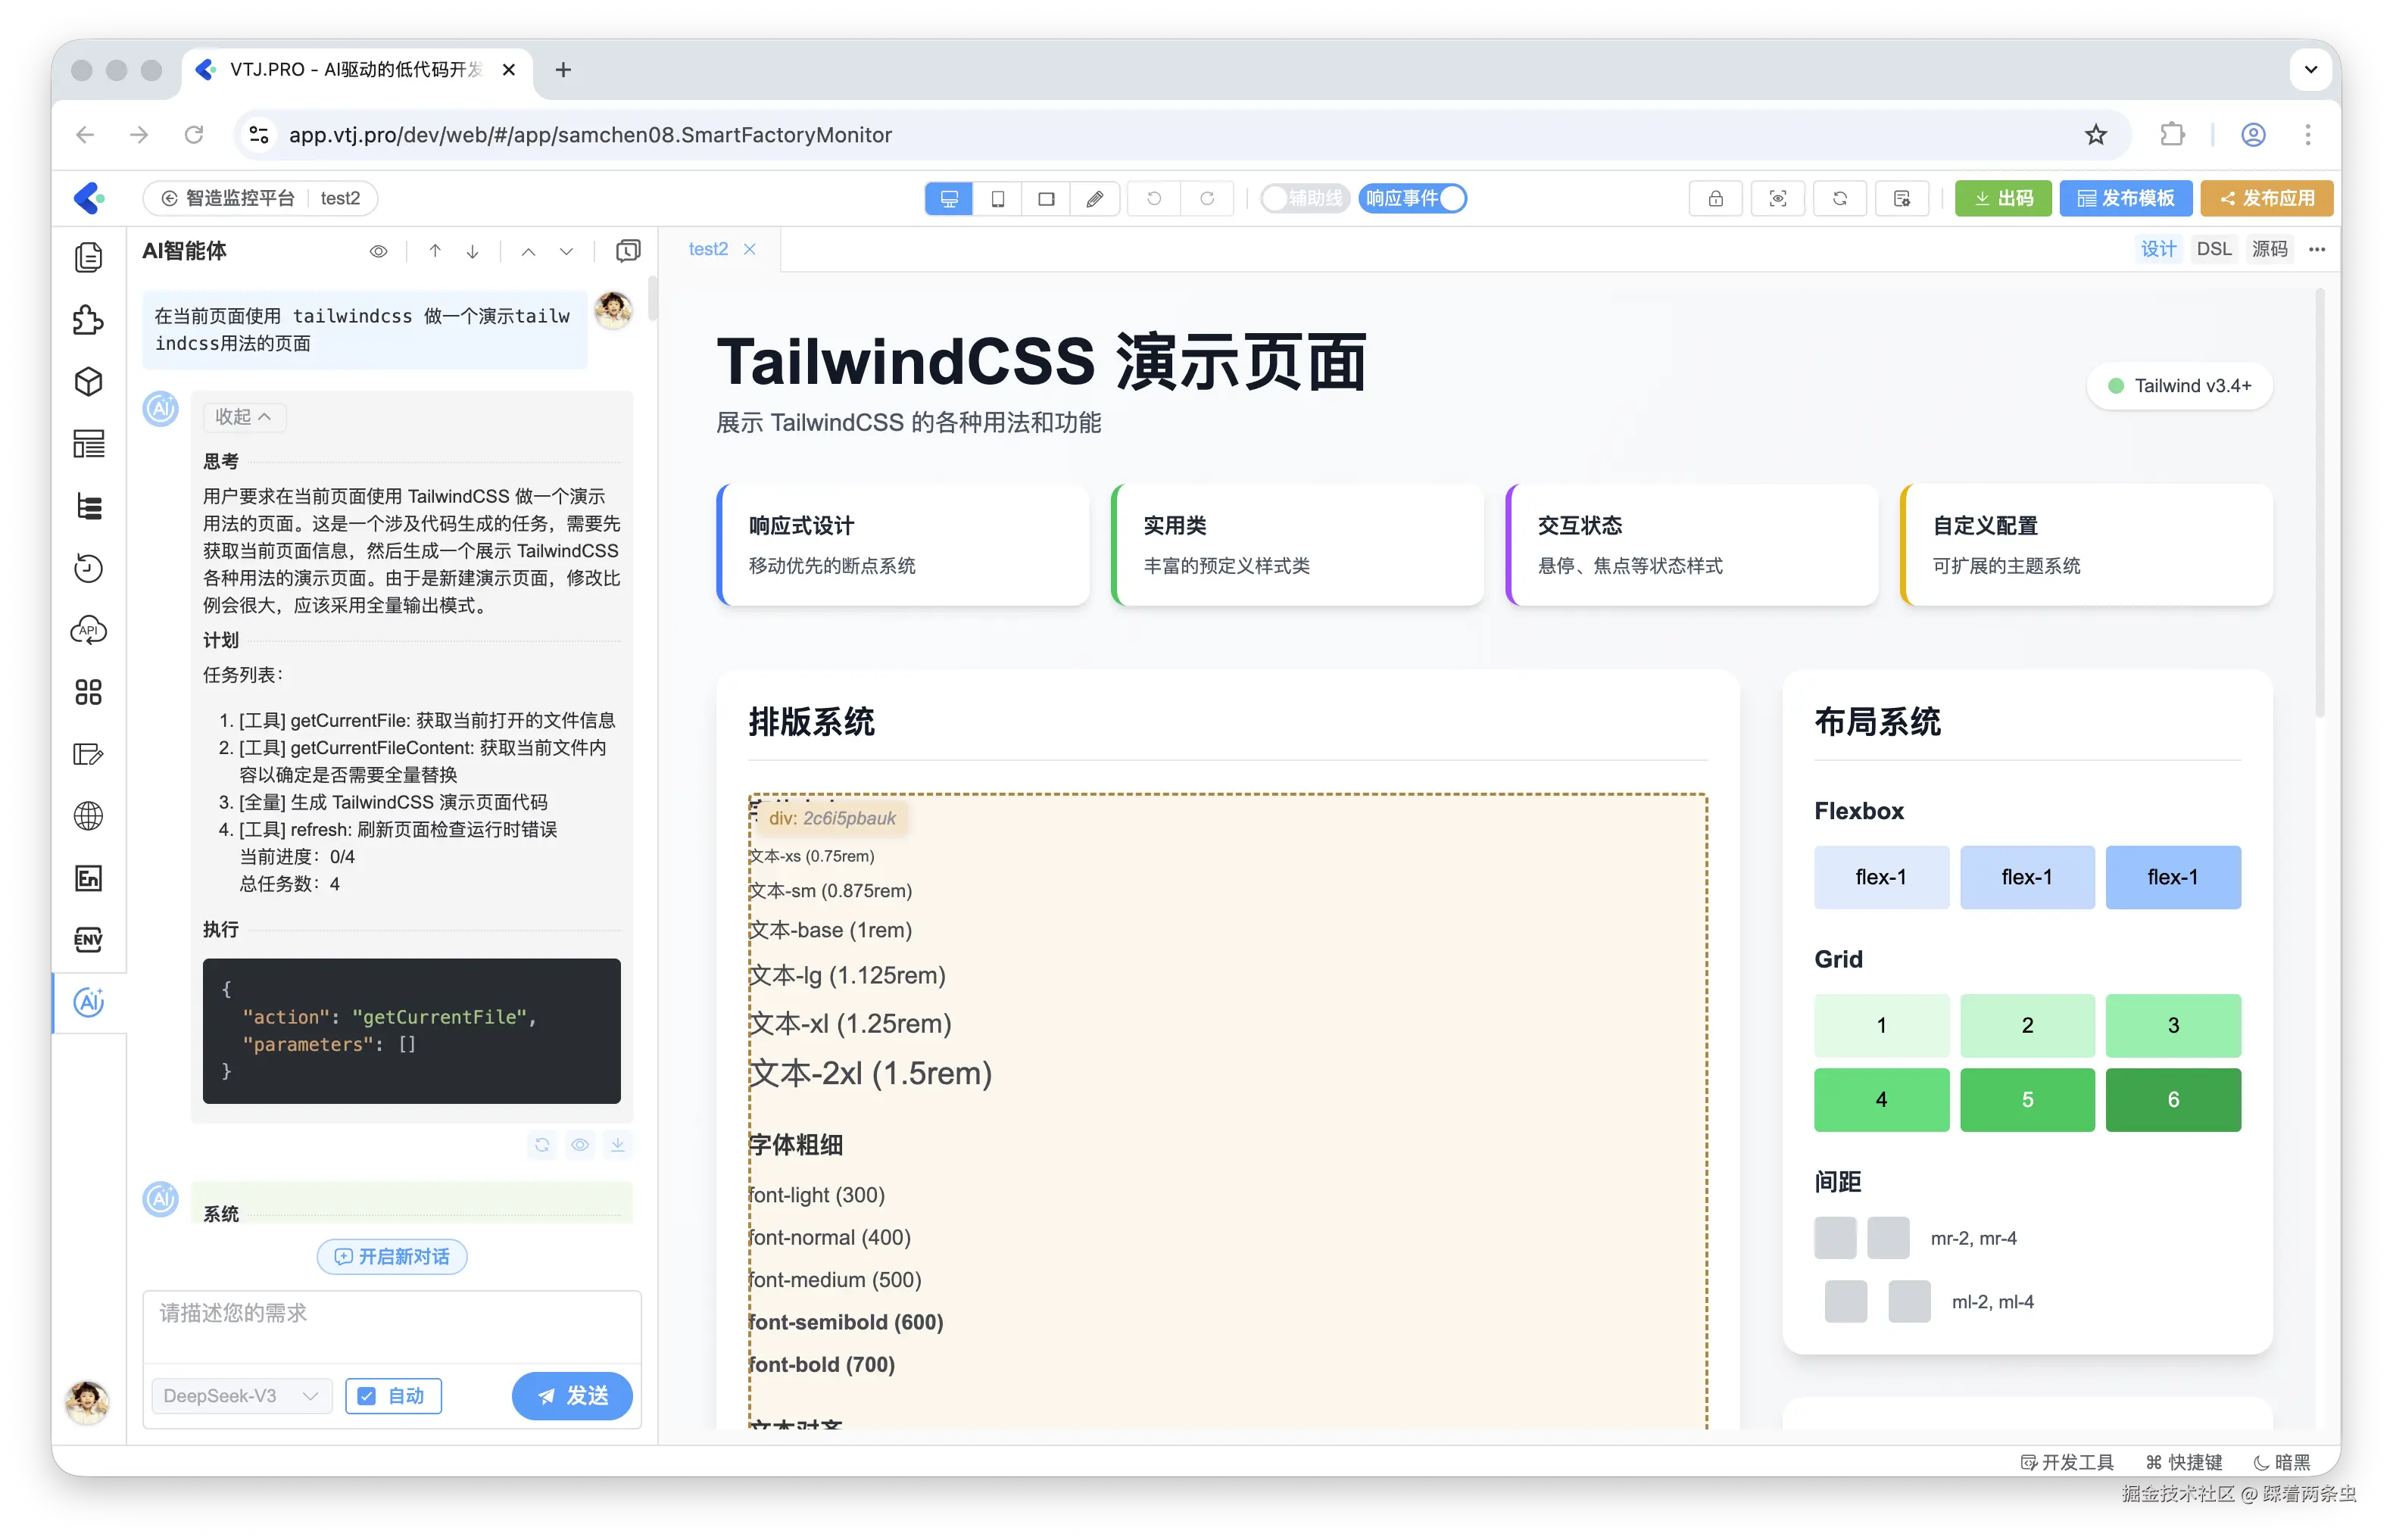
Task: Click the 开启新对话 button
Action: click(392, 1257)
